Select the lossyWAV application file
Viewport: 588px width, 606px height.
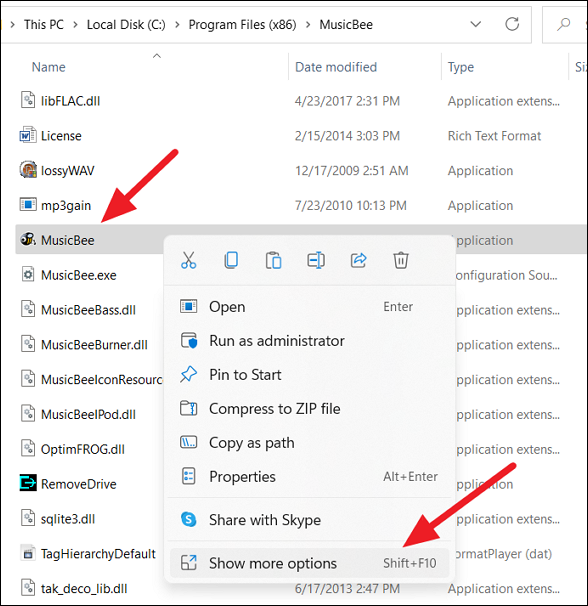click(68, 170)
